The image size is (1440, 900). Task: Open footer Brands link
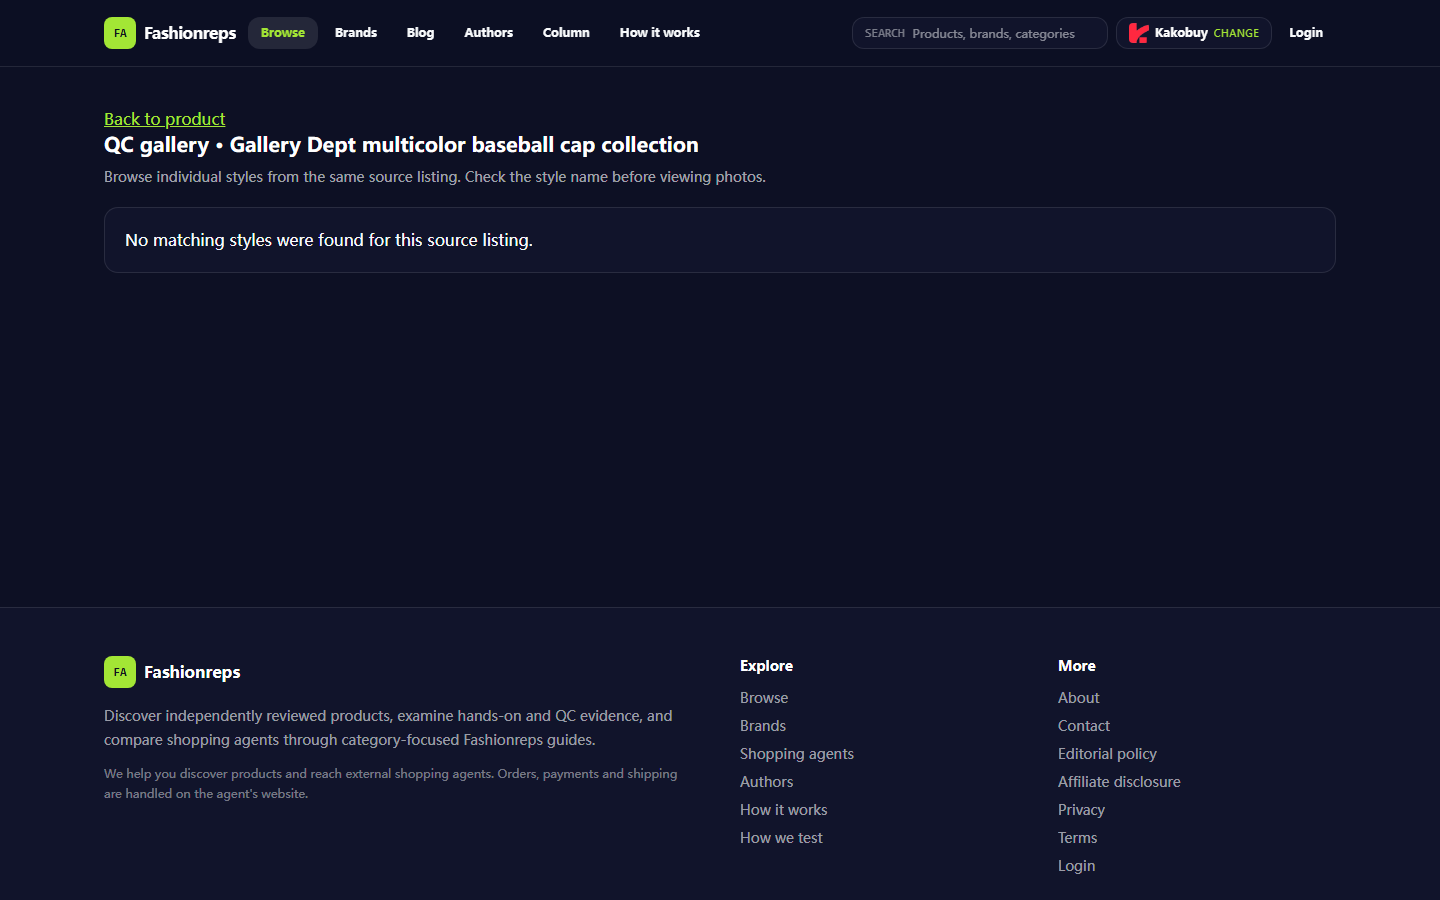pyautogui.click(x=763, y=726)
